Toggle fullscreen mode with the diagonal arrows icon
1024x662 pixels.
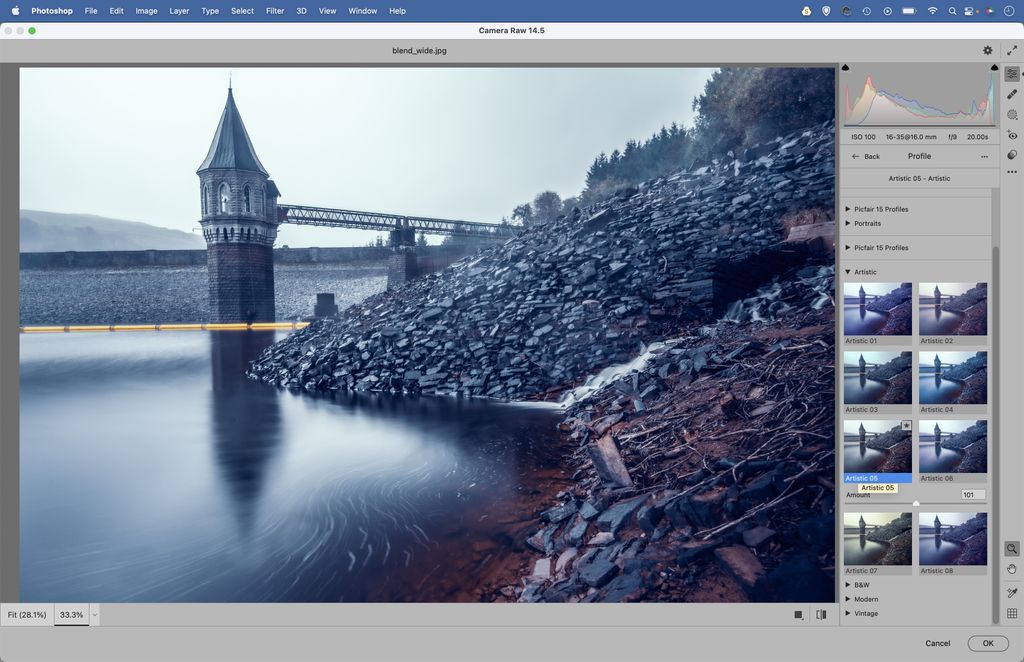click(x=1012, y=49)
